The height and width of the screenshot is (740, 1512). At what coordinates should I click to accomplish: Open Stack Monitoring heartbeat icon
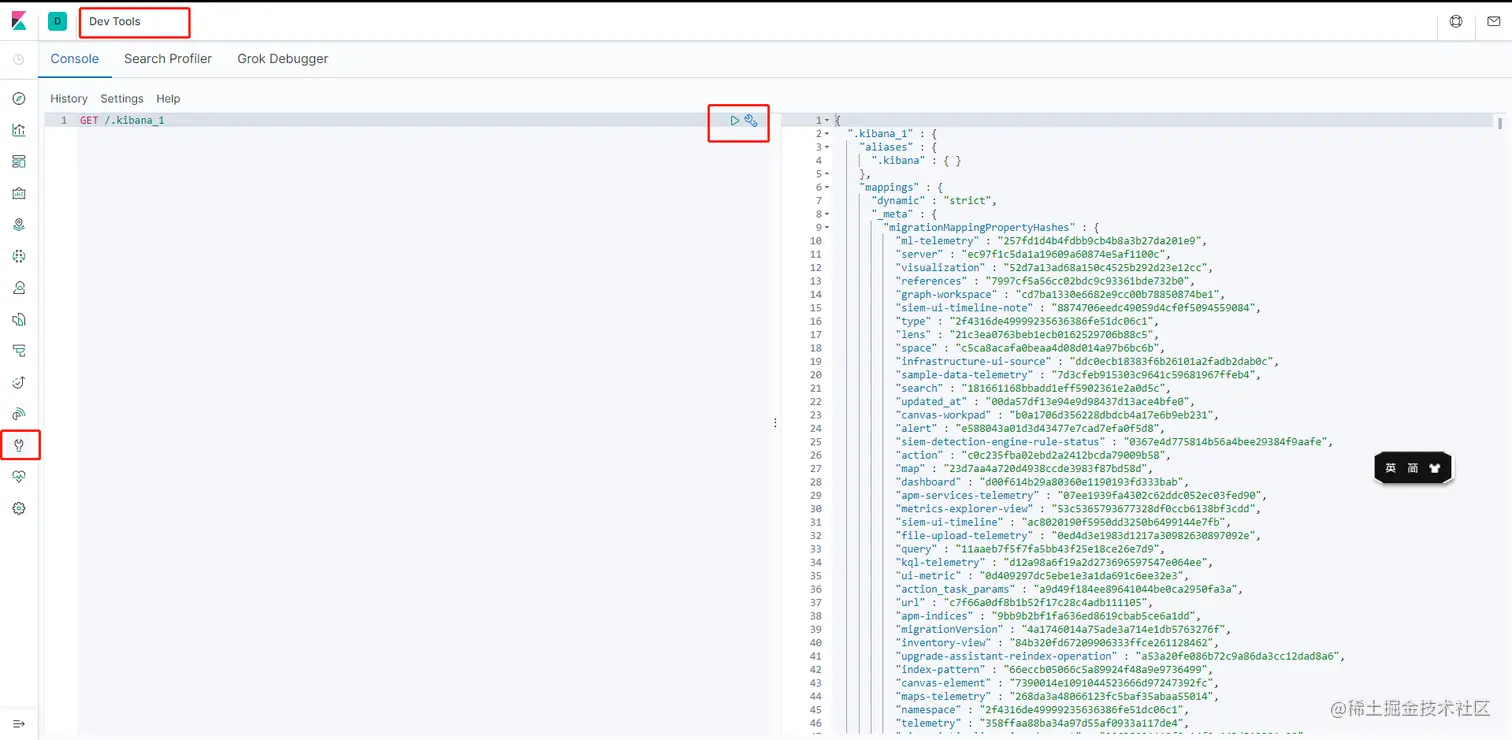pyautogui.click(x=18, y=477)
